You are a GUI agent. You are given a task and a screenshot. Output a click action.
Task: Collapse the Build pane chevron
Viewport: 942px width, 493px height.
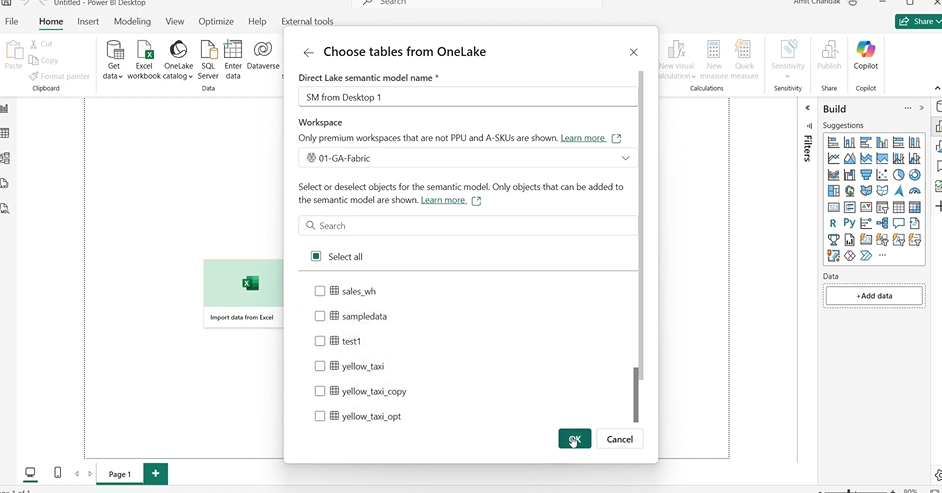tap(922, 108)
